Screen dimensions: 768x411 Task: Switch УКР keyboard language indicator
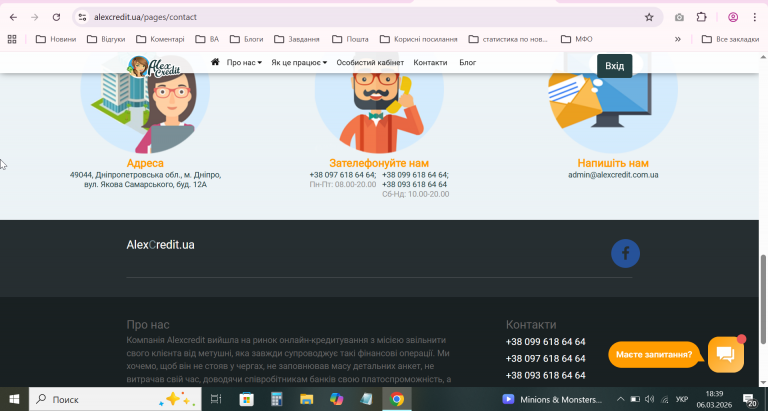[682, 399]
